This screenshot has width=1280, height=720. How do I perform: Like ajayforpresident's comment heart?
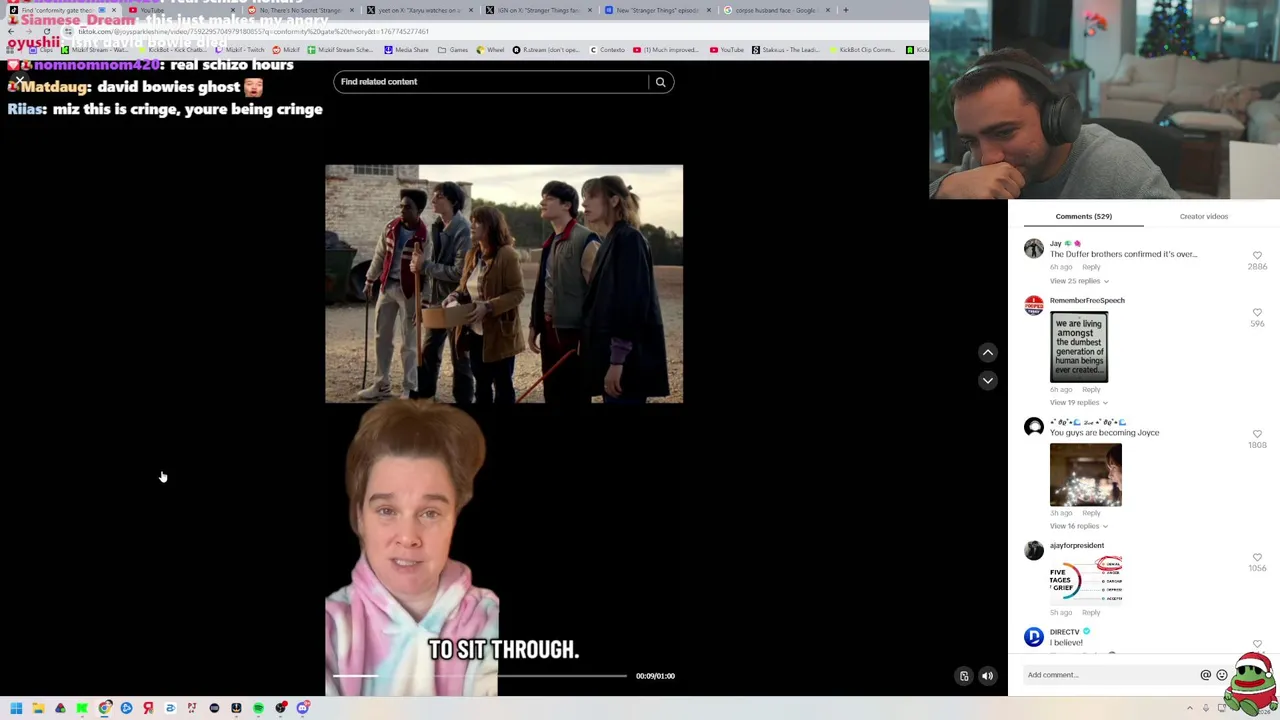[x=1257, y=557]
